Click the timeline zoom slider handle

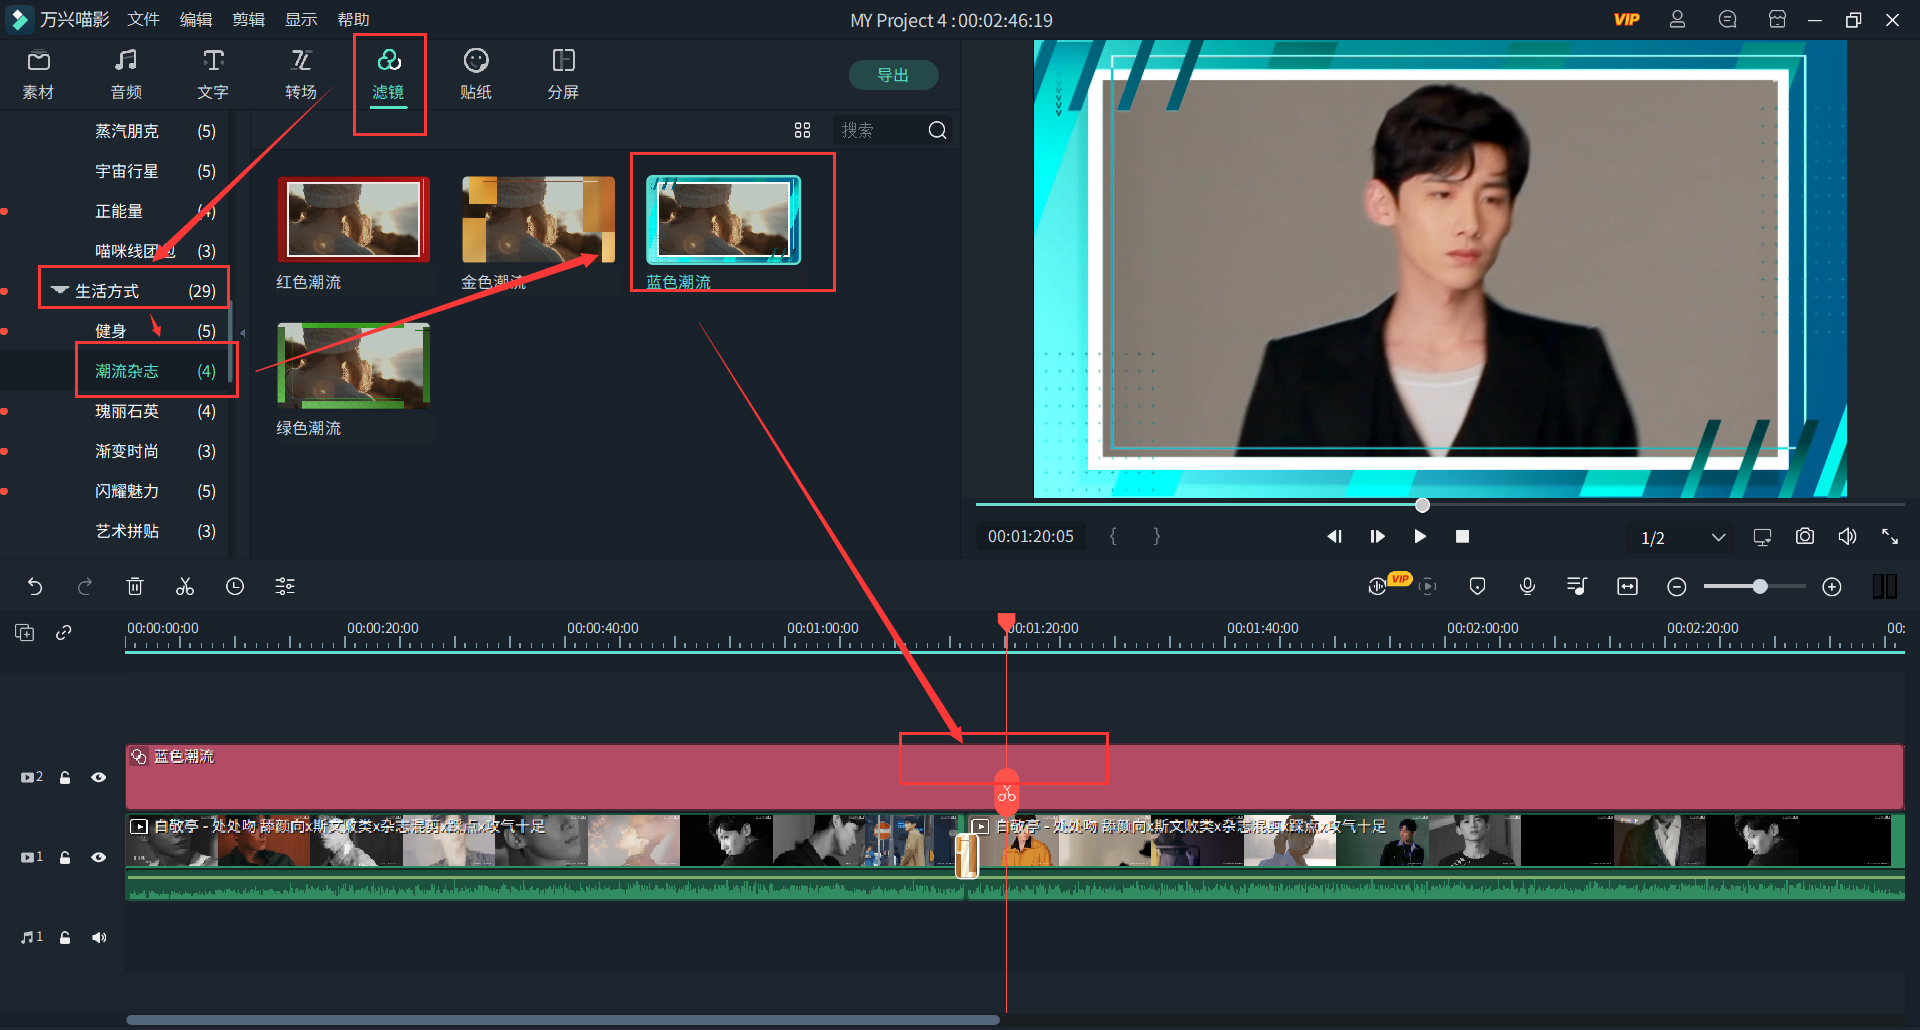coord(1759,587)
